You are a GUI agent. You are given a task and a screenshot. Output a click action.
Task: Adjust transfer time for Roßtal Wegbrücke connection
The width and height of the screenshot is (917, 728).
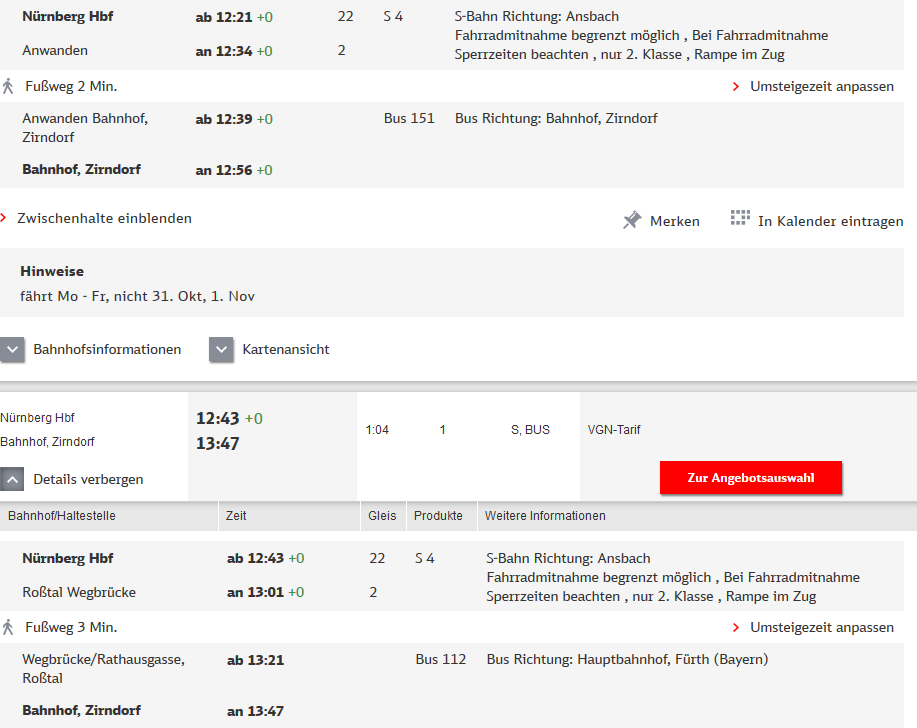pos(821,627)
